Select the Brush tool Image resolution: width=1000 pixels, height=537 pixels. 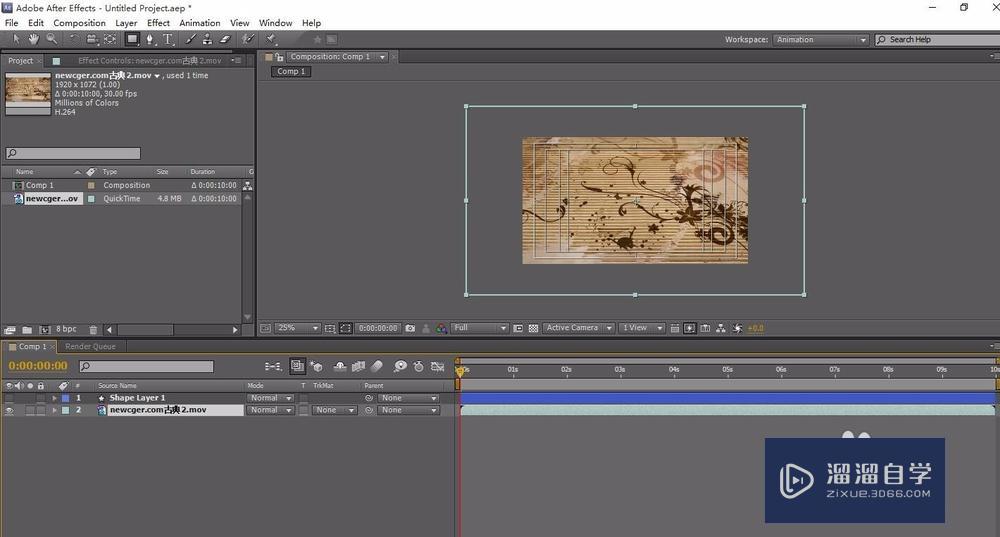point(190,40)
